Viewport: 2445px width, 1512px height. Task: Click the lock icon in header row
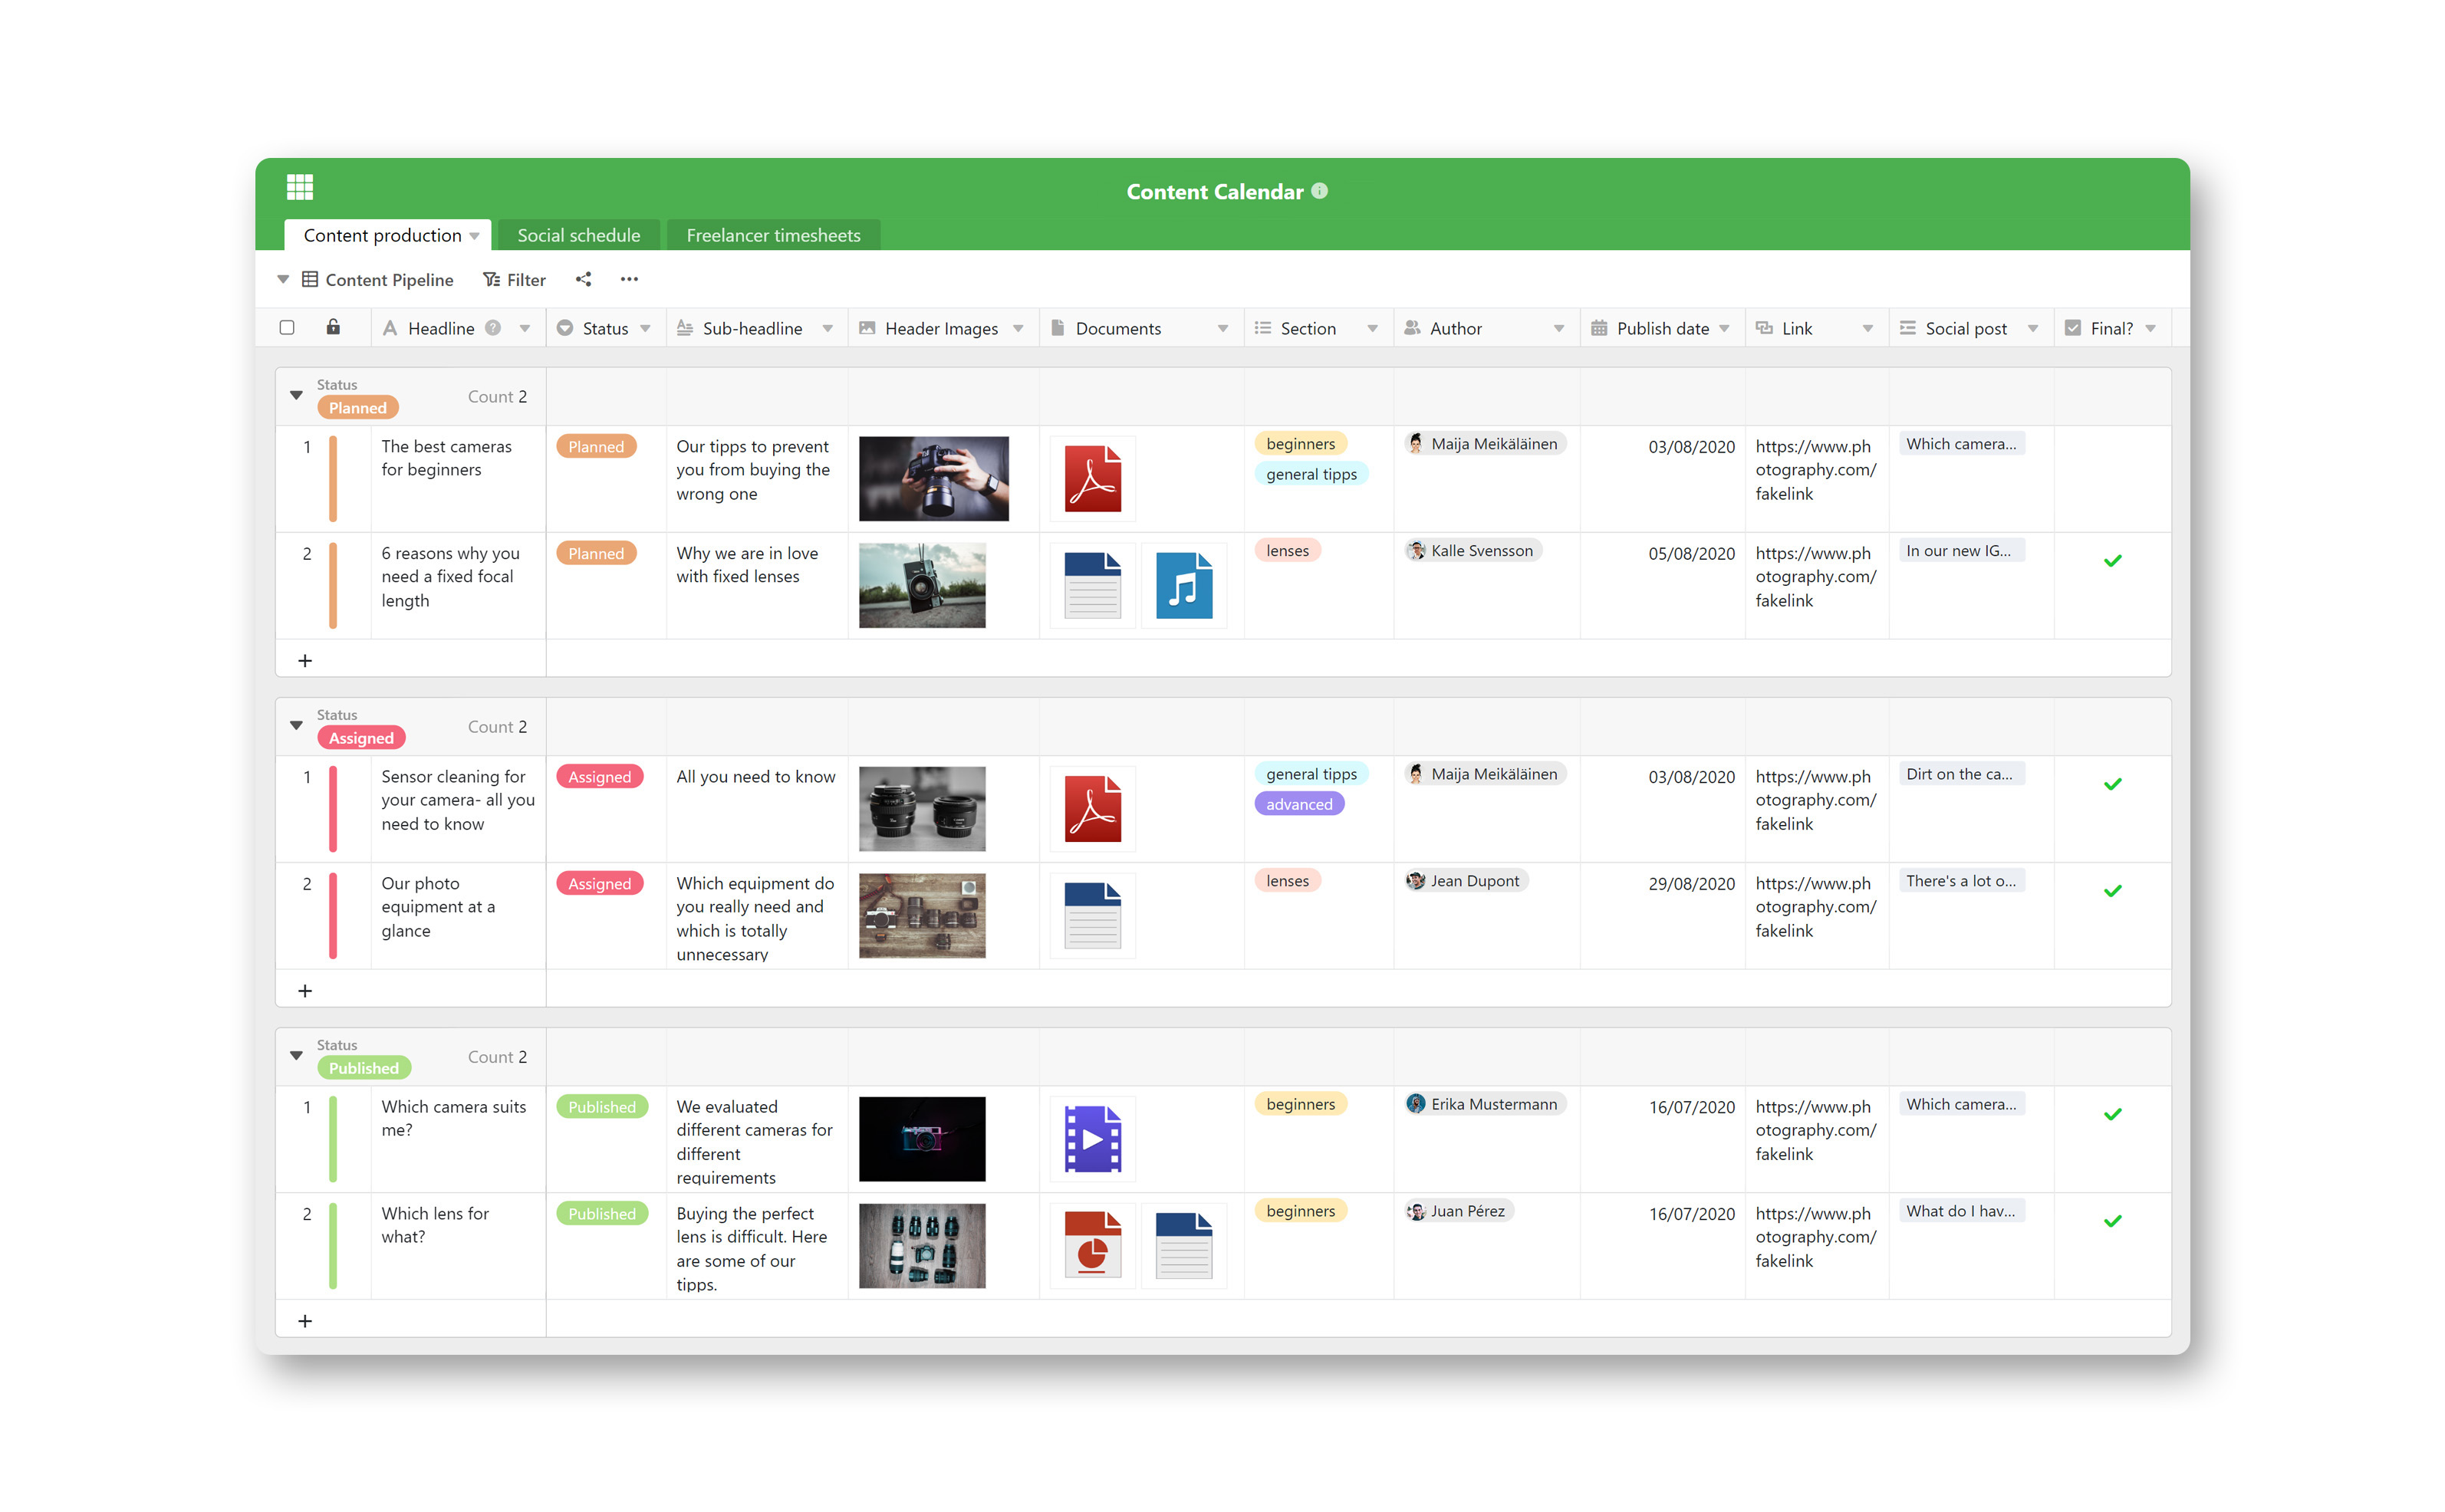point(333,327)
